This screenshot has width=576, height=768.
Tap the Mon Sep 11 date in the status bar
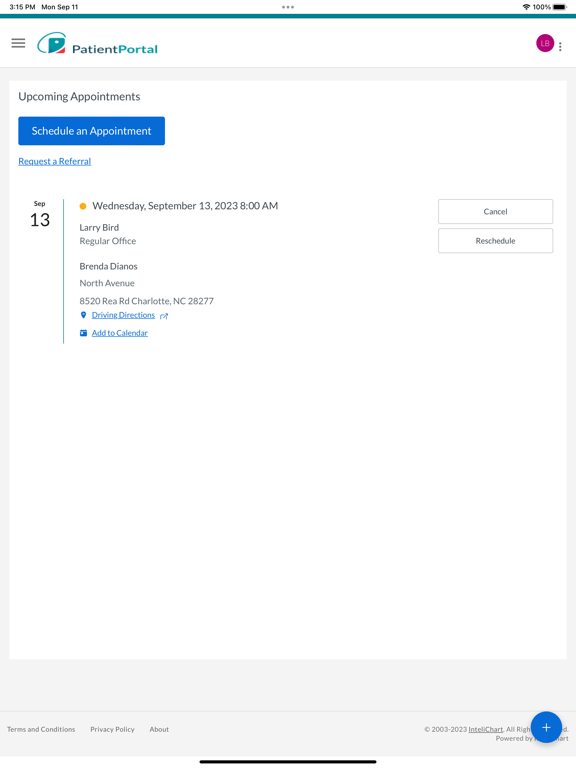[x=60, y=7]
